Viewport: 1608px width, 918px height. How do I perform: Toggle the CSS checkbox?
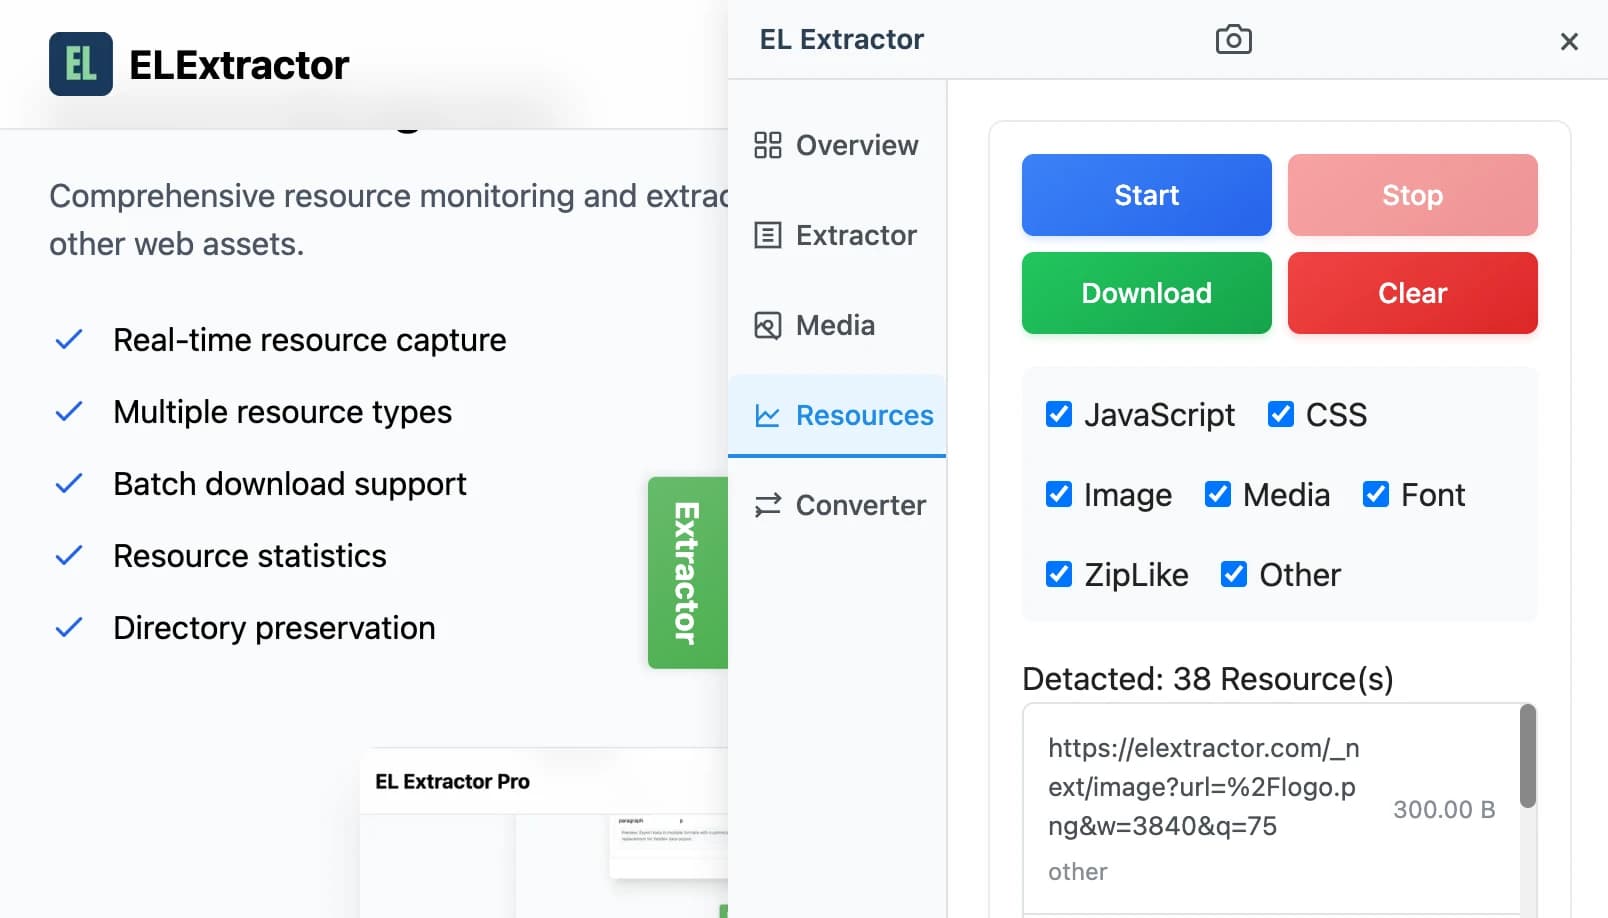click(x=1281, y=414)
